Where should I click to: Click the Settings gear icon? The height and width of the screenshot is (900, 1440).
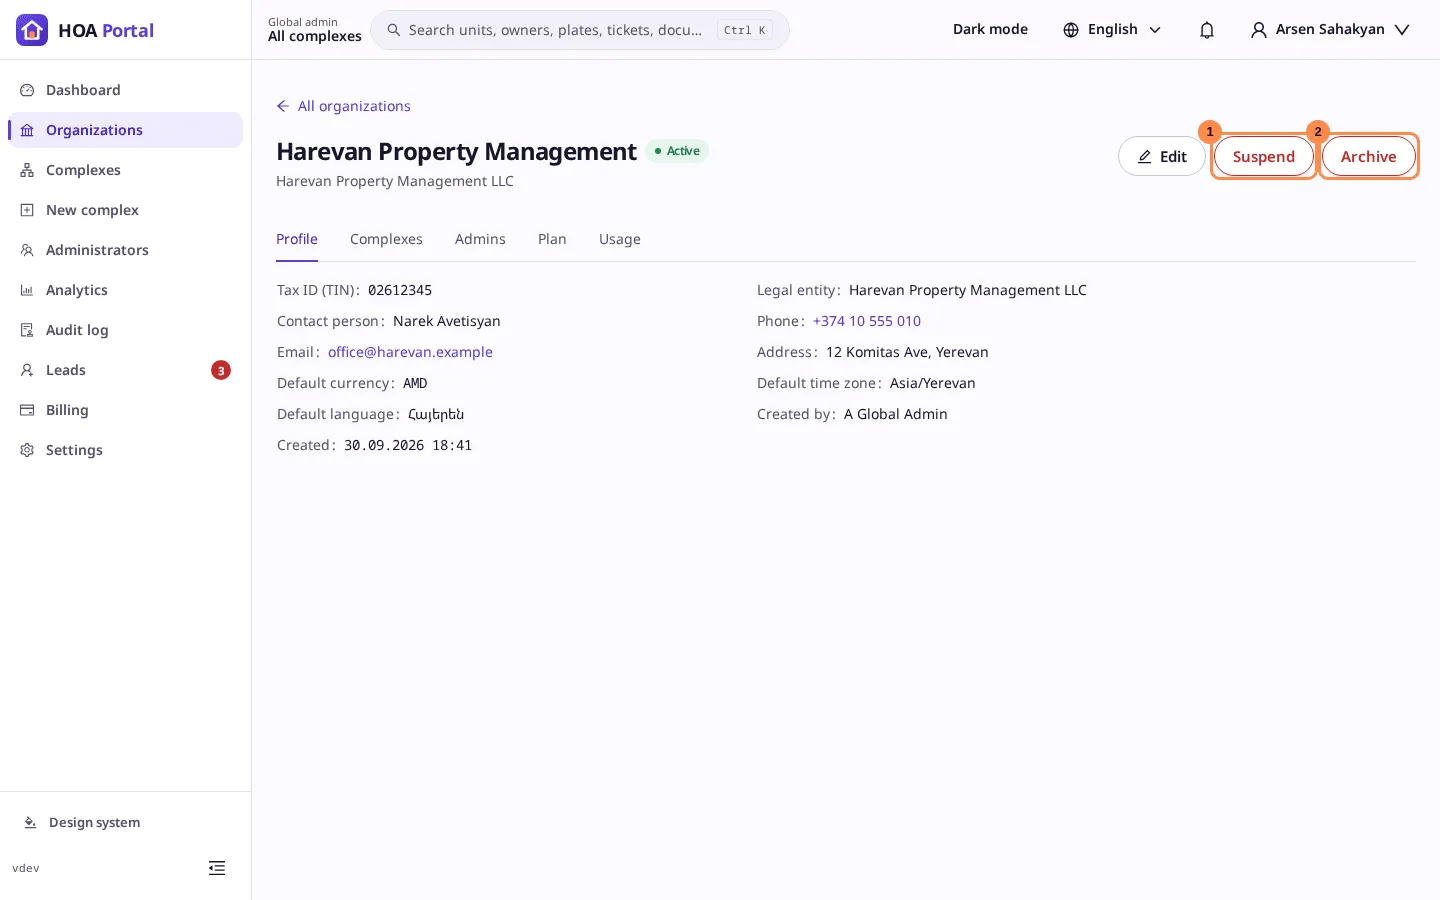point(27,450)
